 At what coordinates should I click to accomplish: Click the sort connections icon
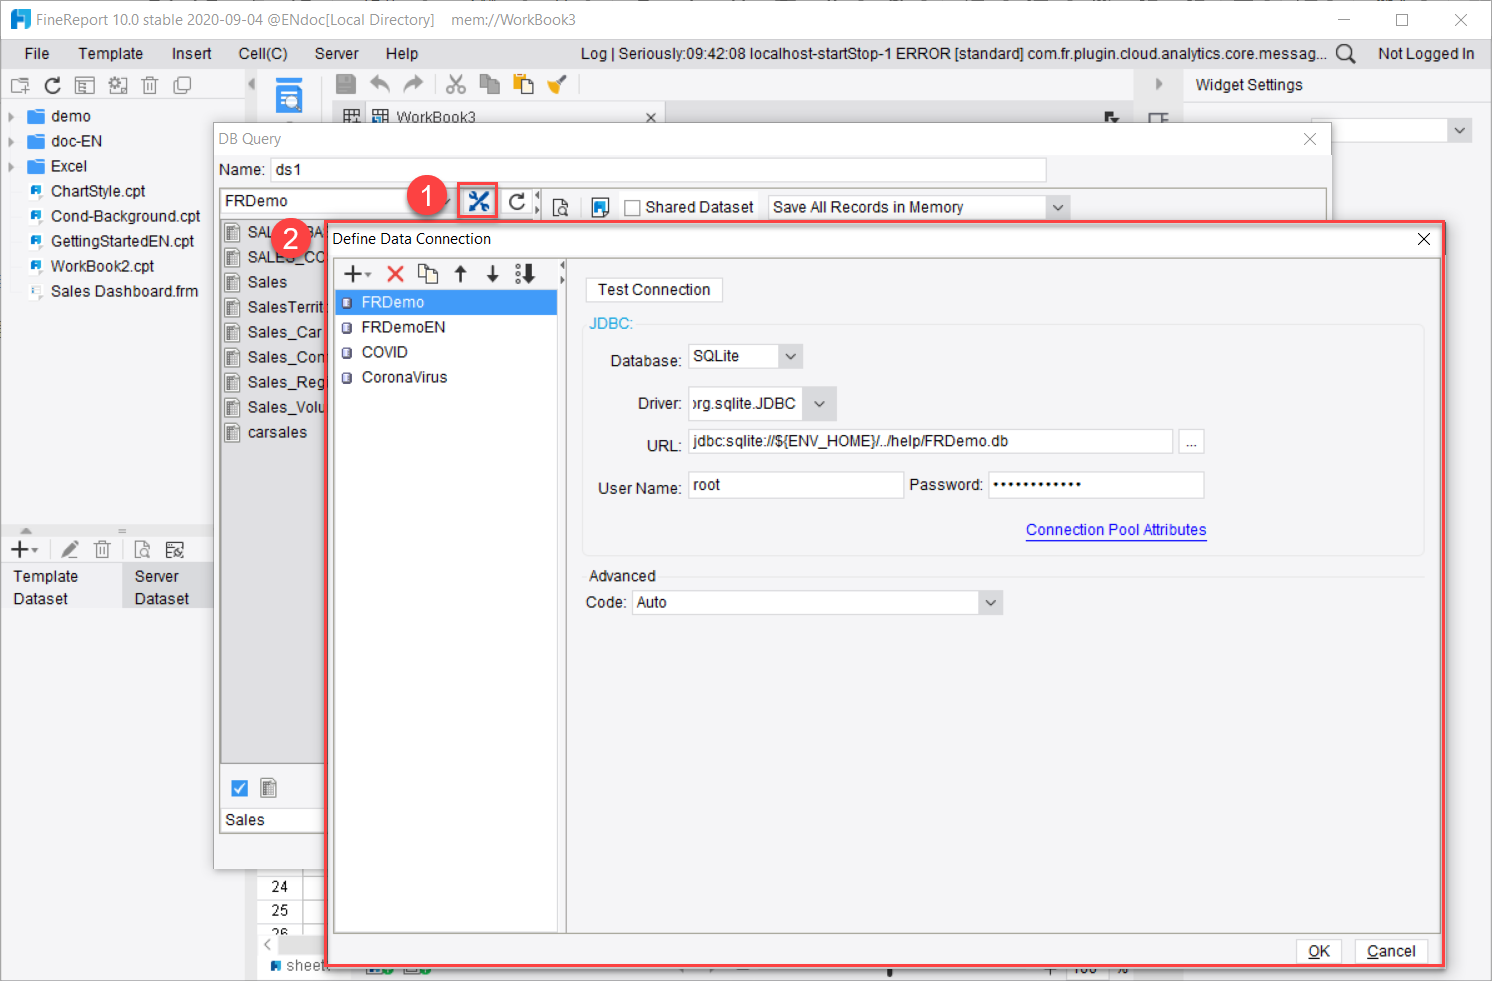(x=525, y=274)
